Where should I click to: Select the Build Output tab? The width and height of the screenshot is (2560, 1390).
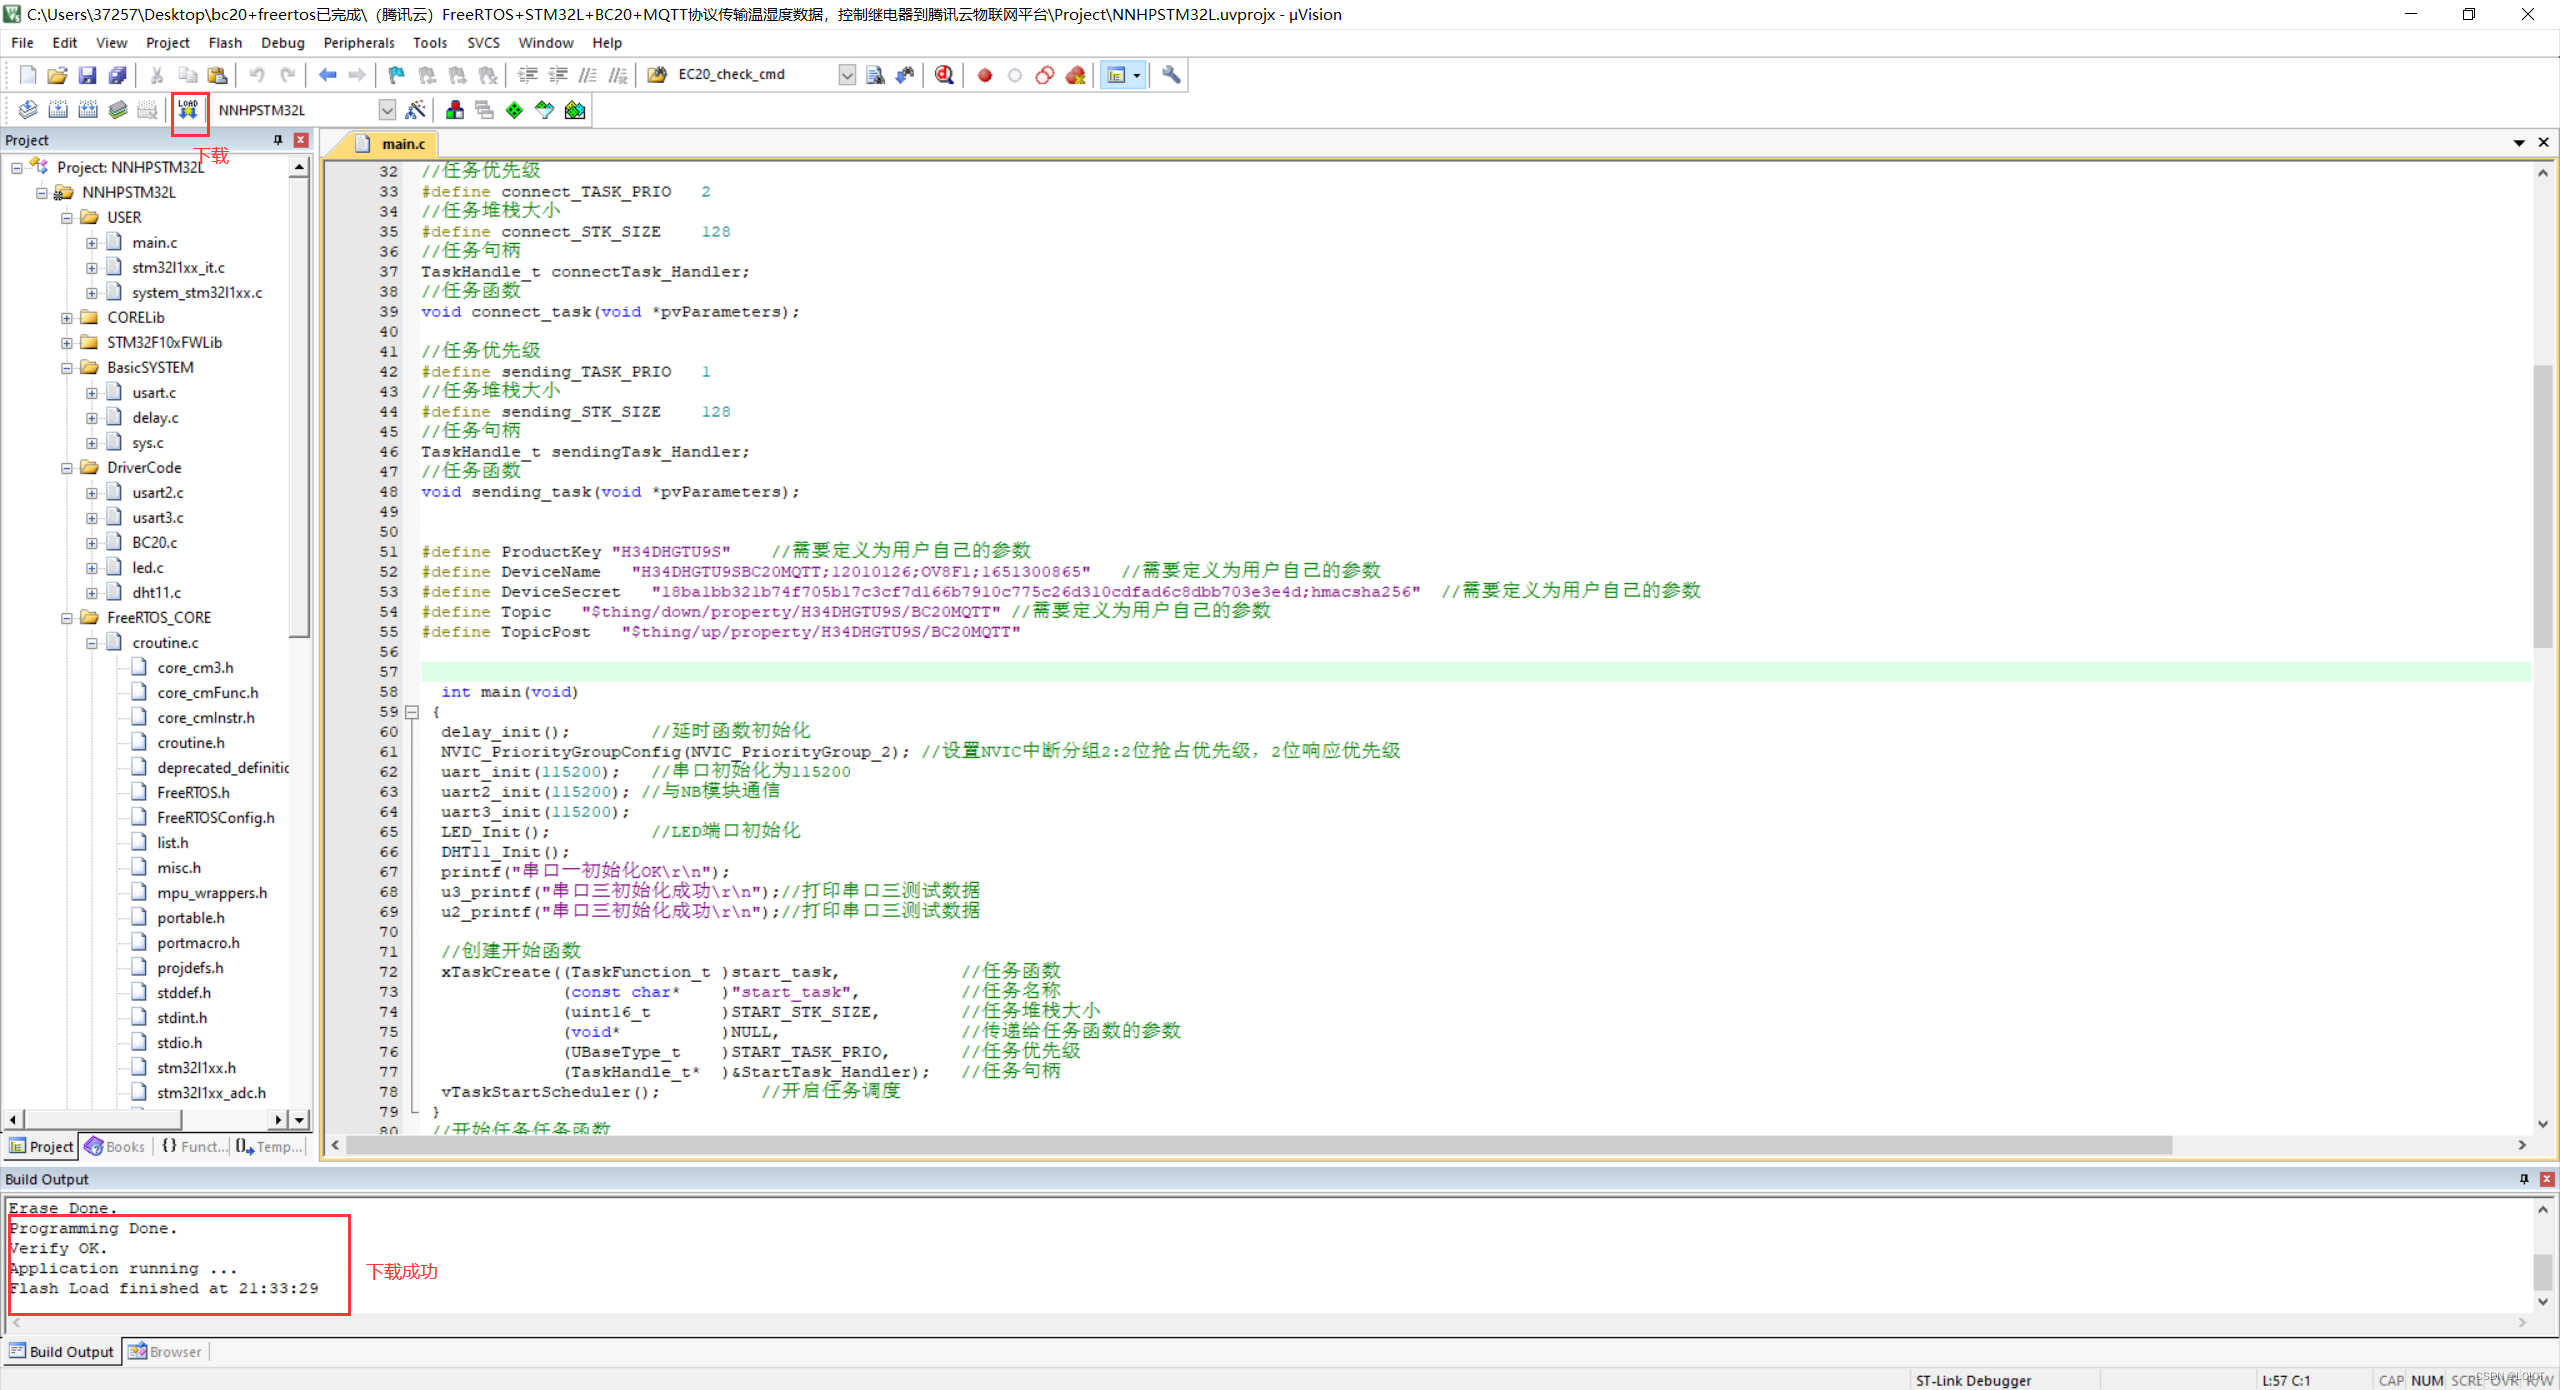click(x=62, y=1352)
